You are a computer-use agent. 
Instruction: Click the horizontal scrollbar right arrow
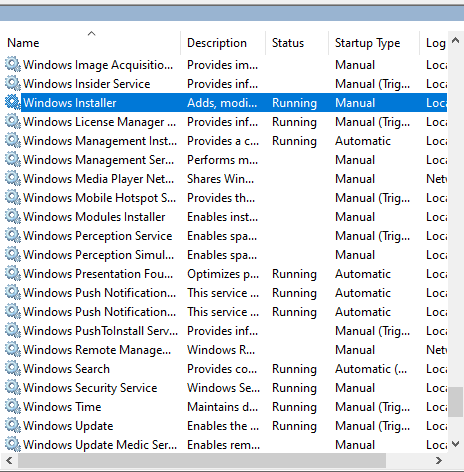pyautogui.click(x=439, y=461)
